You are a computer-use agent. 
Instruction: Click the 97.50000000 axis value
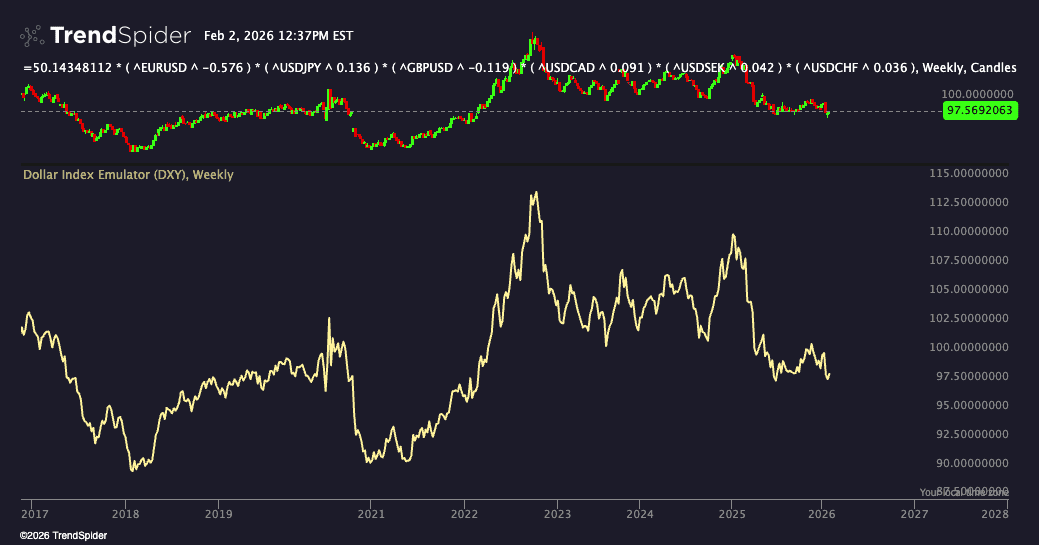click(x=972, y=377)
